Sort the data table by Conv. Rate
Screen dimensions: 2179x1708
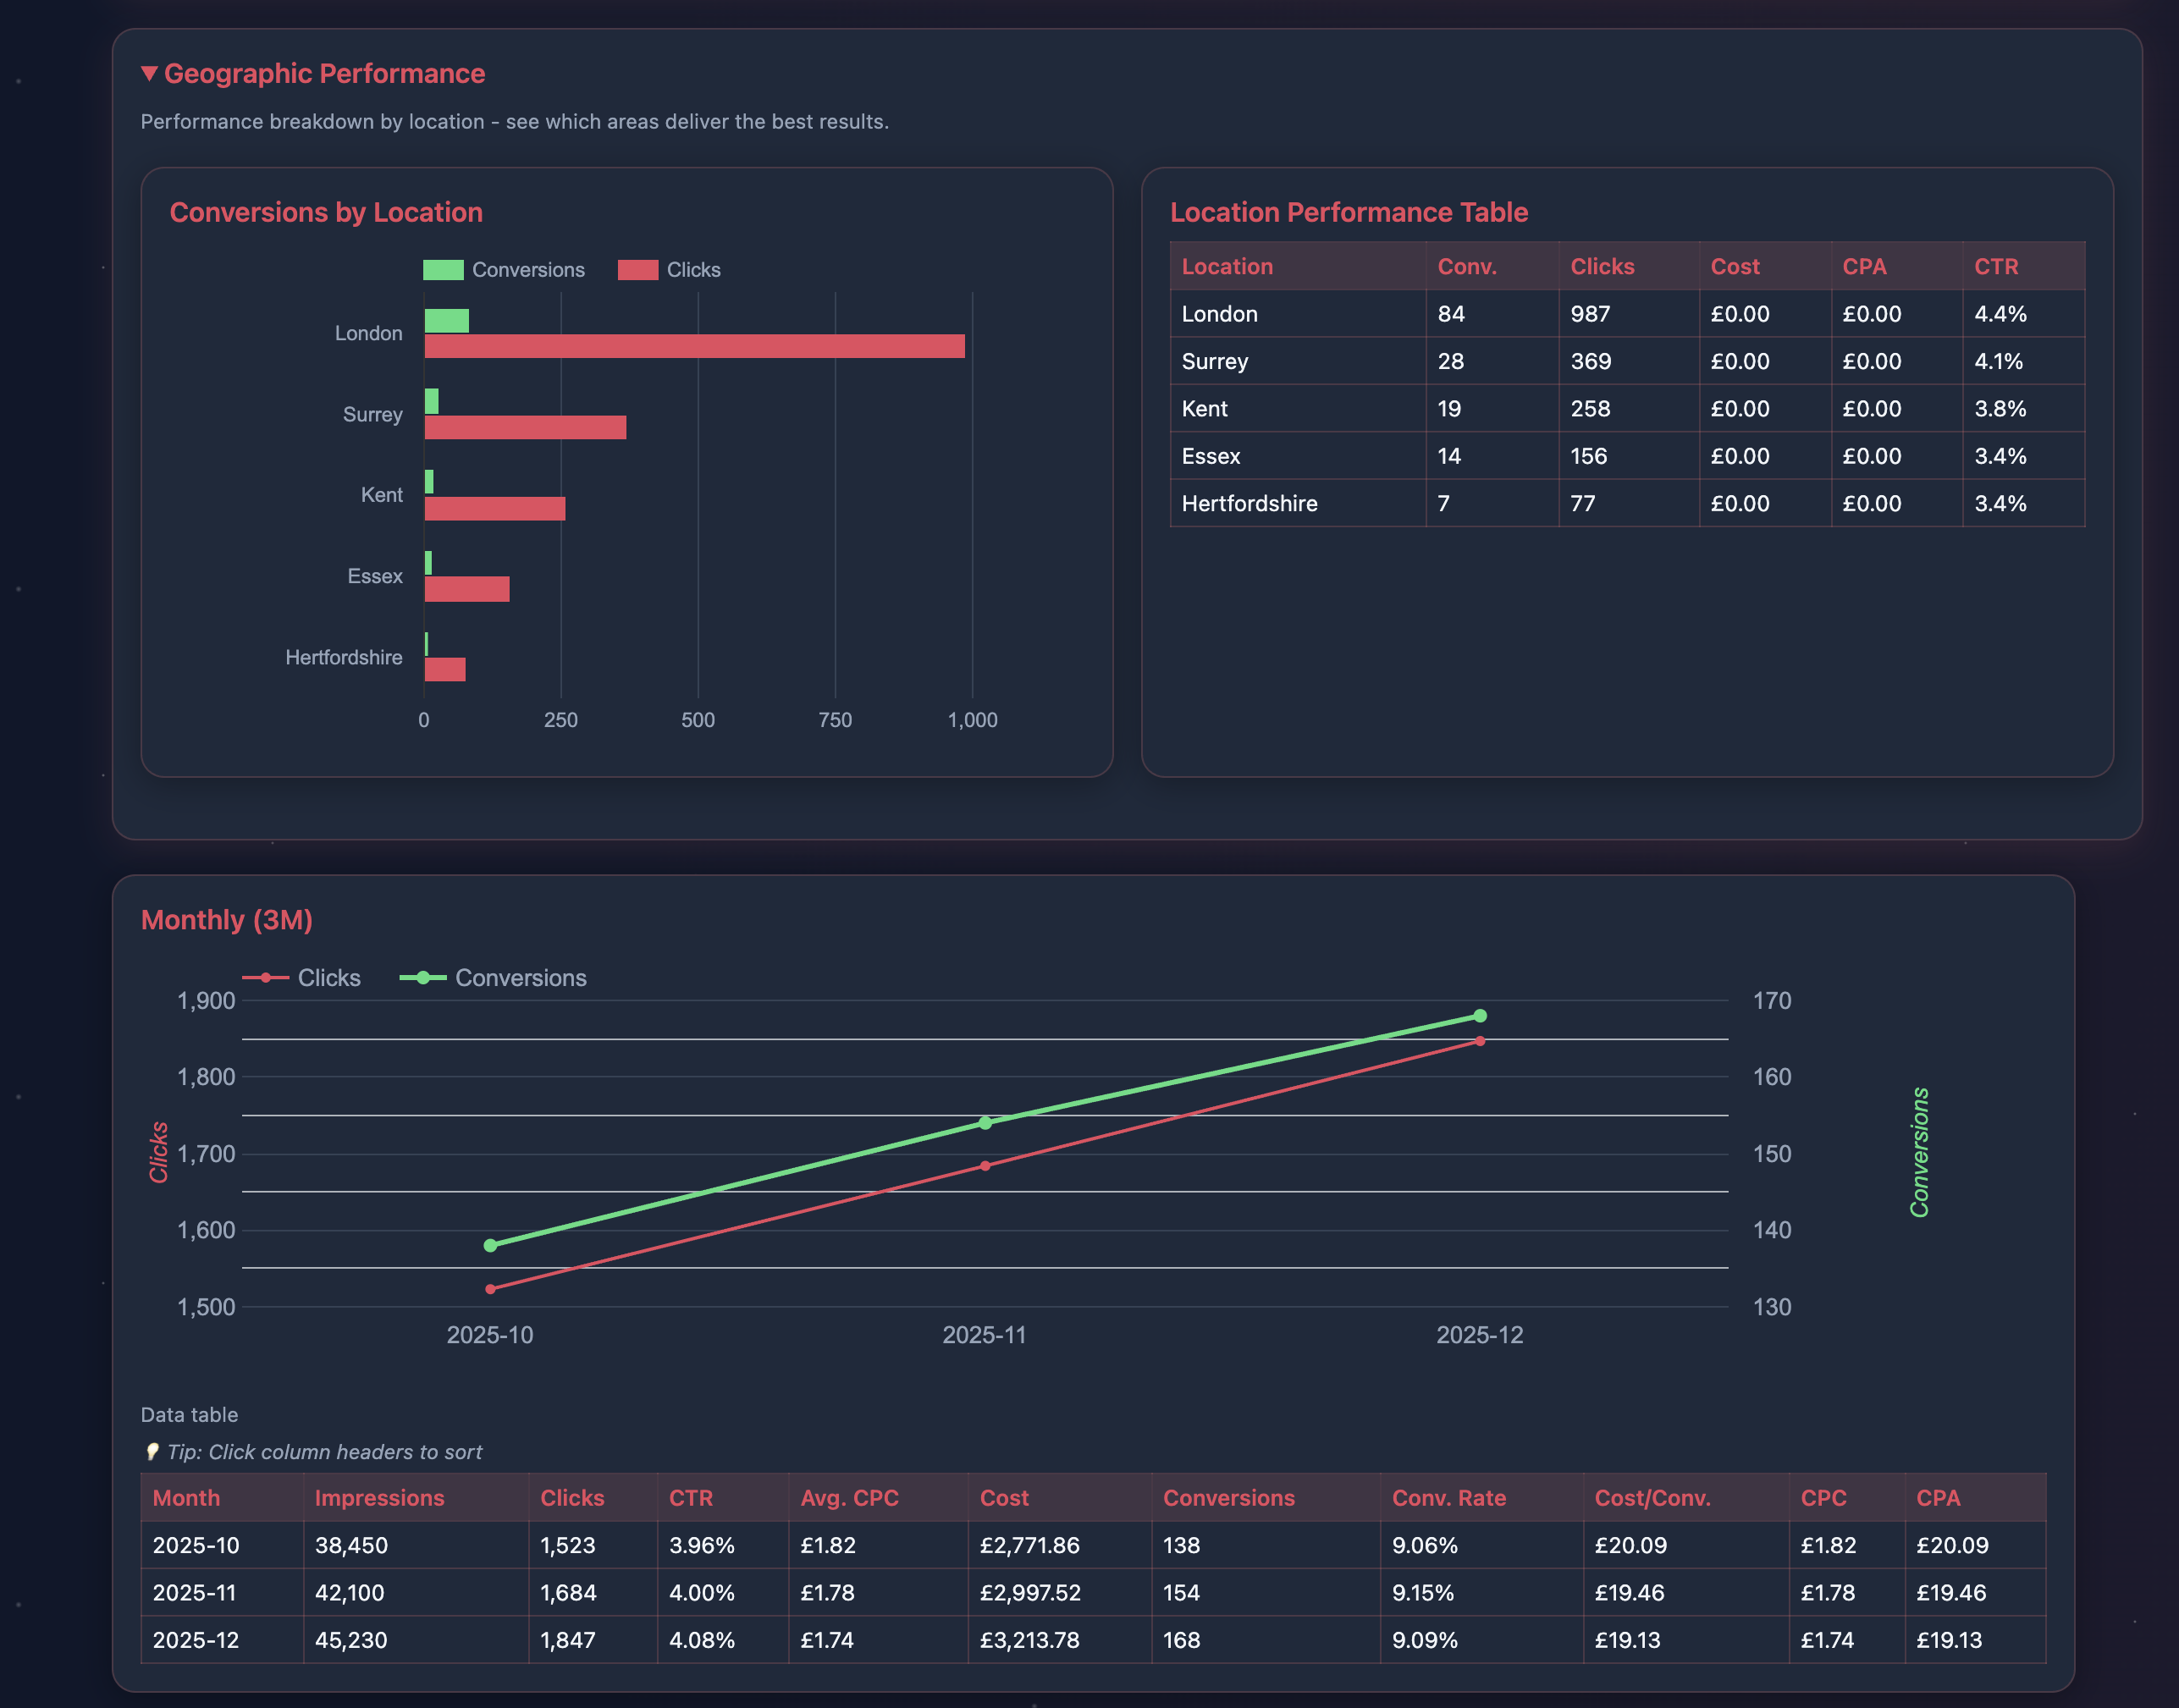click(x=1449, y=1497)
